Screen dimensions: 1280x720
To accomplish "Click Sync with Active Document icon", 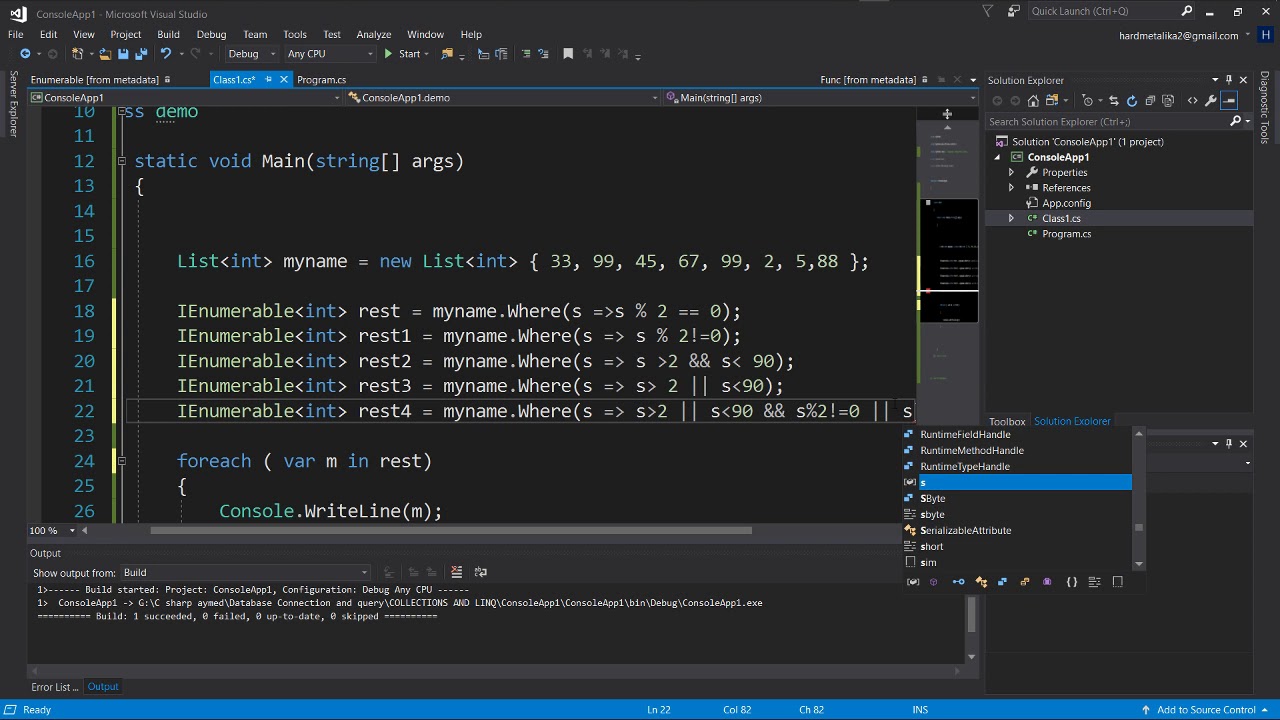I will coord(1114,101).
